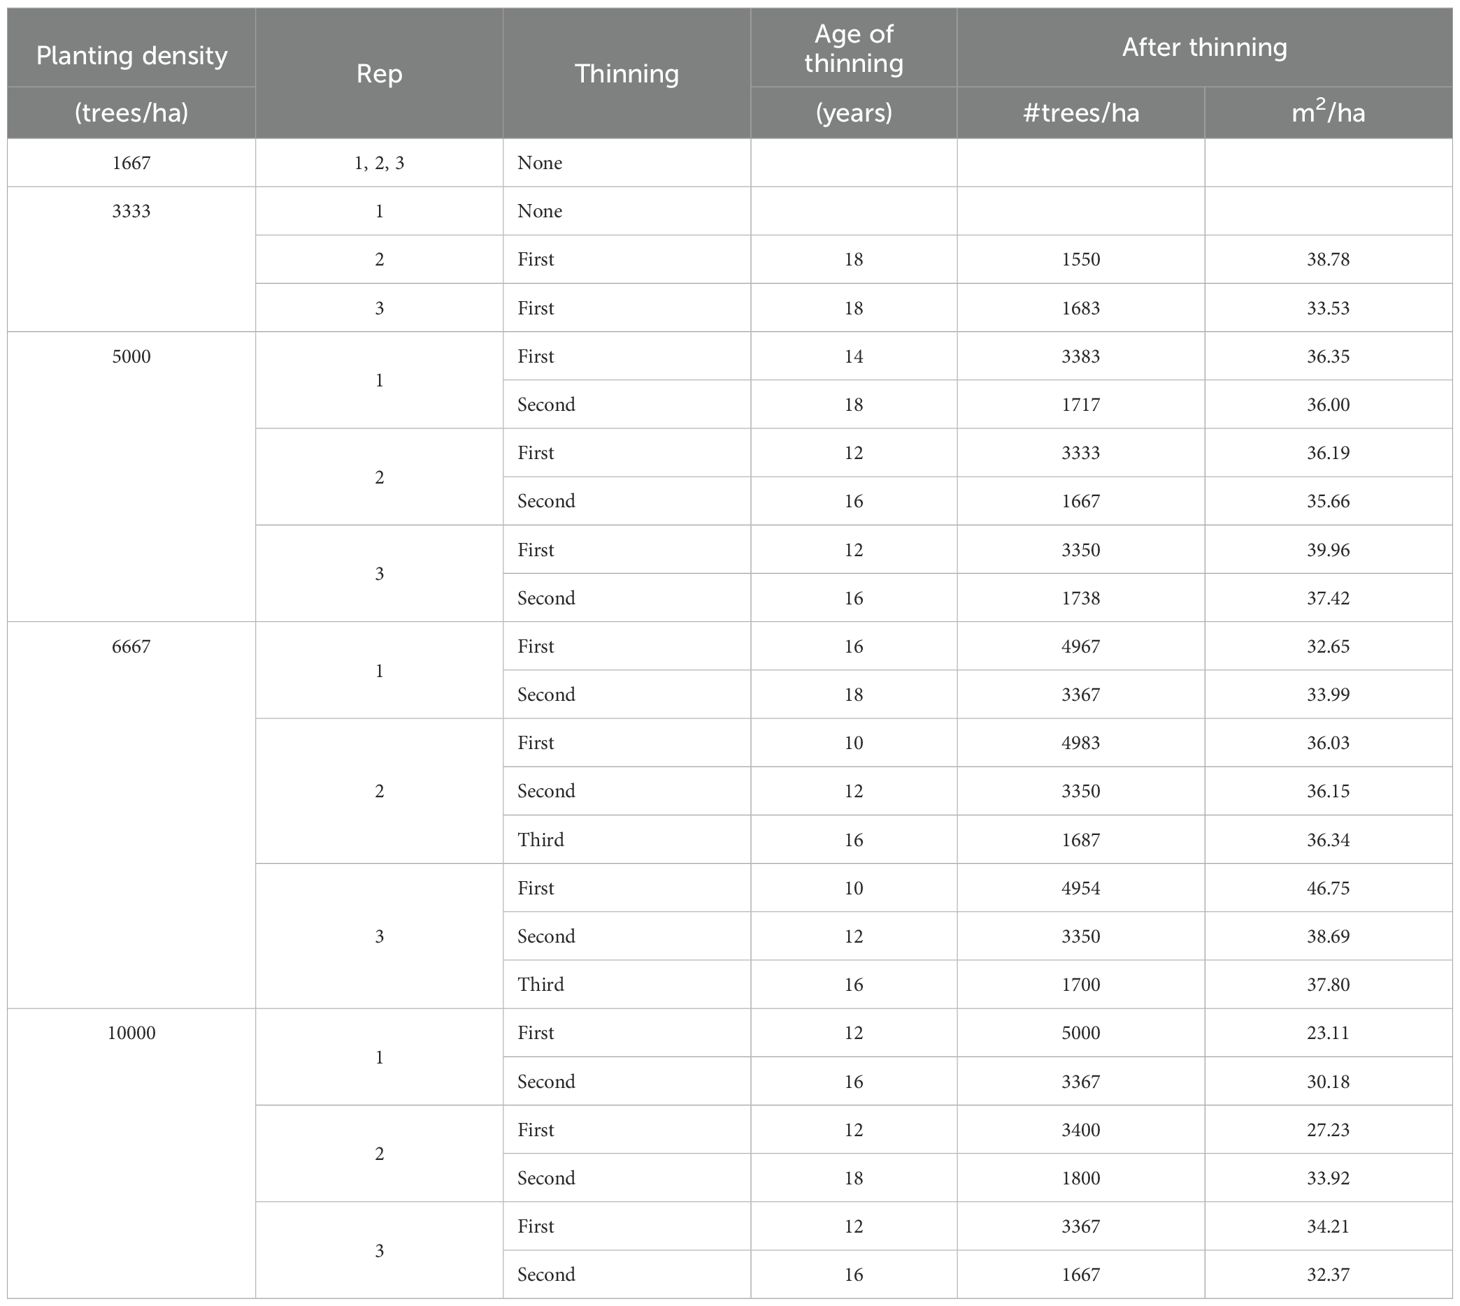1460x1306 pixels.
Task: Click the 1550 trees/ha value
Action: pos(1080,259)
